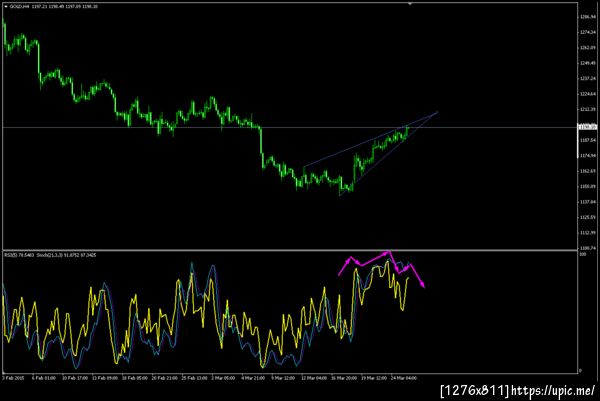The height and width of the screenshot is (401, 600).
Task: Click the 9 Mar 12:00 time label
Action: click(x=283, y=378)
